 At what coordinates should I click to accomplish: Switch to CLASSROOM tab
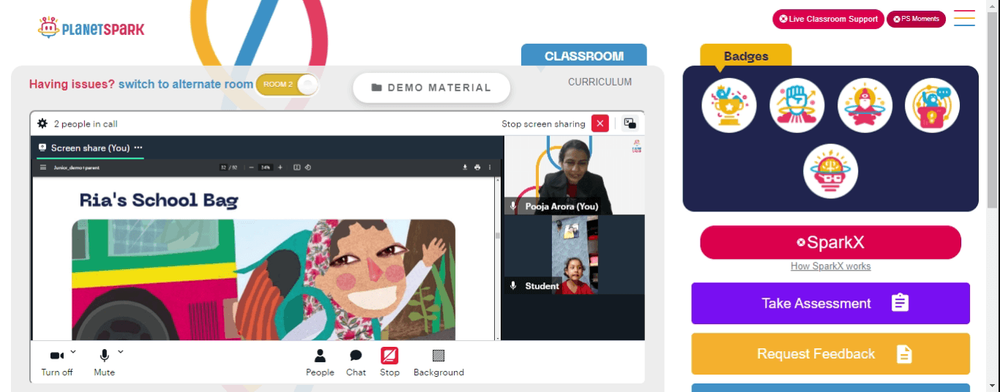(584, 55)
